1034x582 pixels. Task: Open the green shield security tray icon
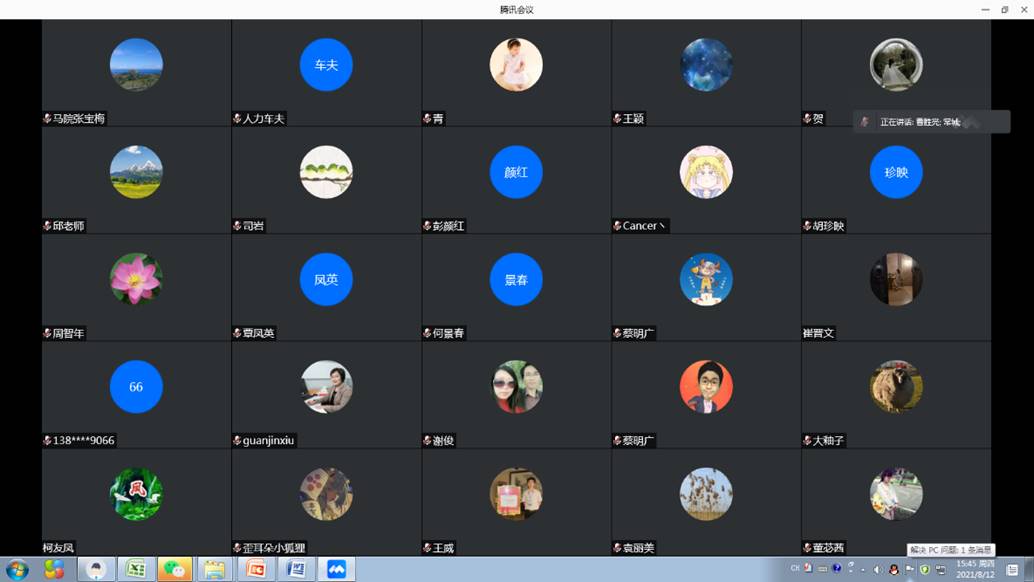click(x=925, y=569)
